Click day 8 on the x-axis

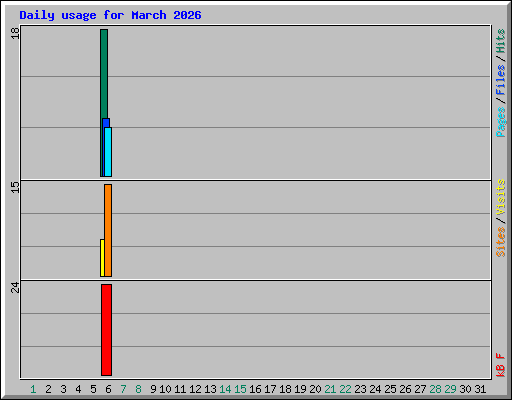(138, 389)
